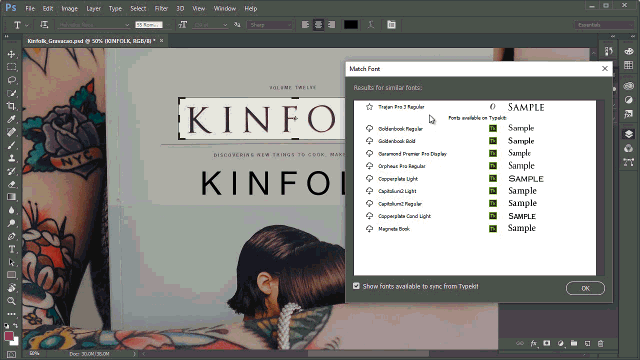This screenshot has width=640, height=360.
Task: Select the Rectangle shape tool
Action: point(11,275)
